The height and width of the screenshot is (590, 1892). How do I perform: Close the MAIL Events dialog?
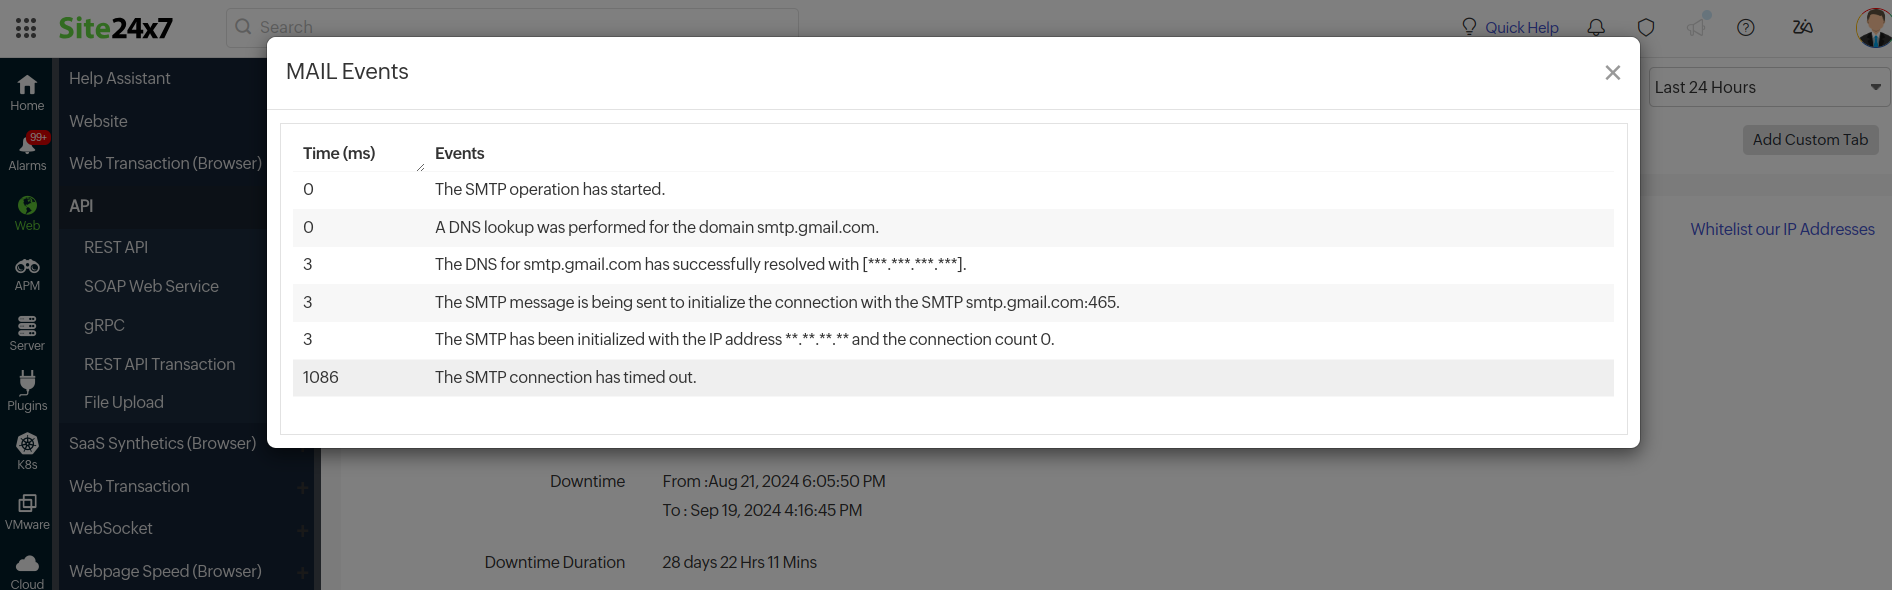[x=1612, y=73]
